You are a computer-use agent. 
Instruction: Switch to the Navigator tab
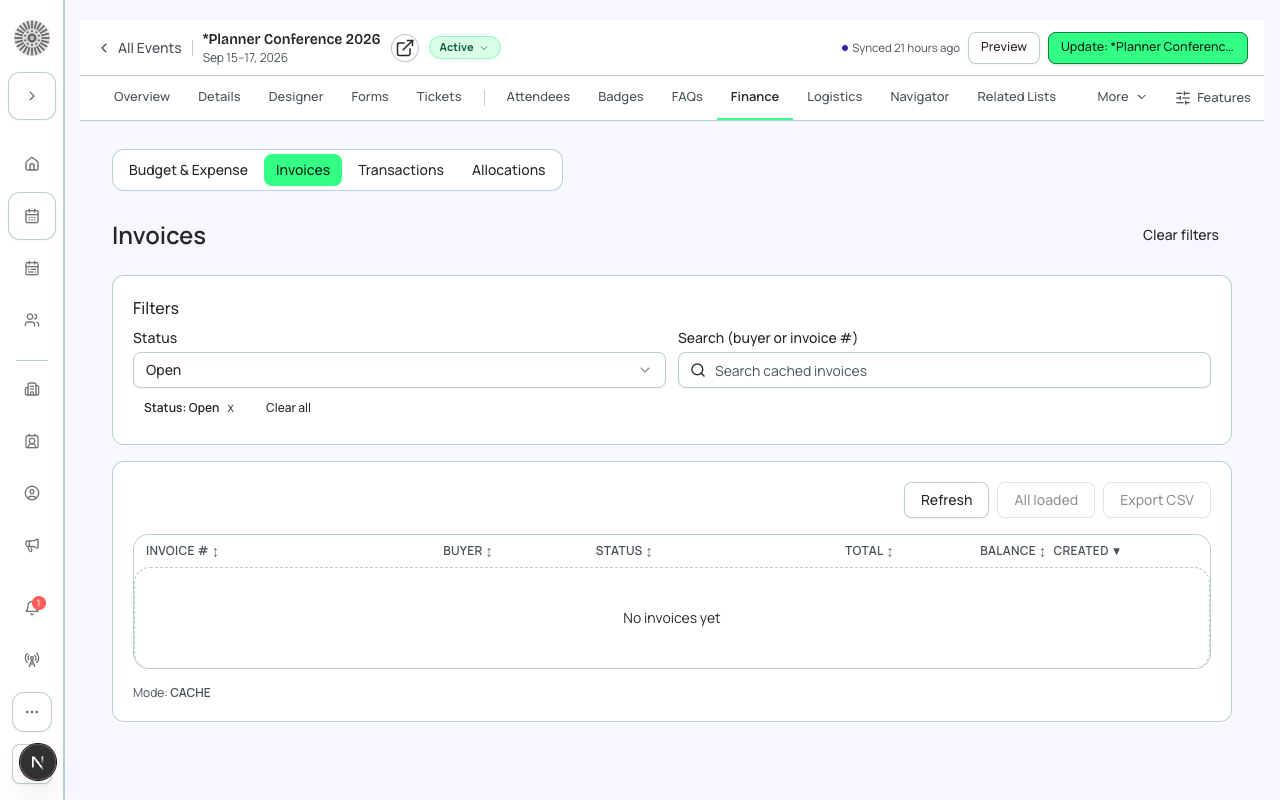[920, 97]
